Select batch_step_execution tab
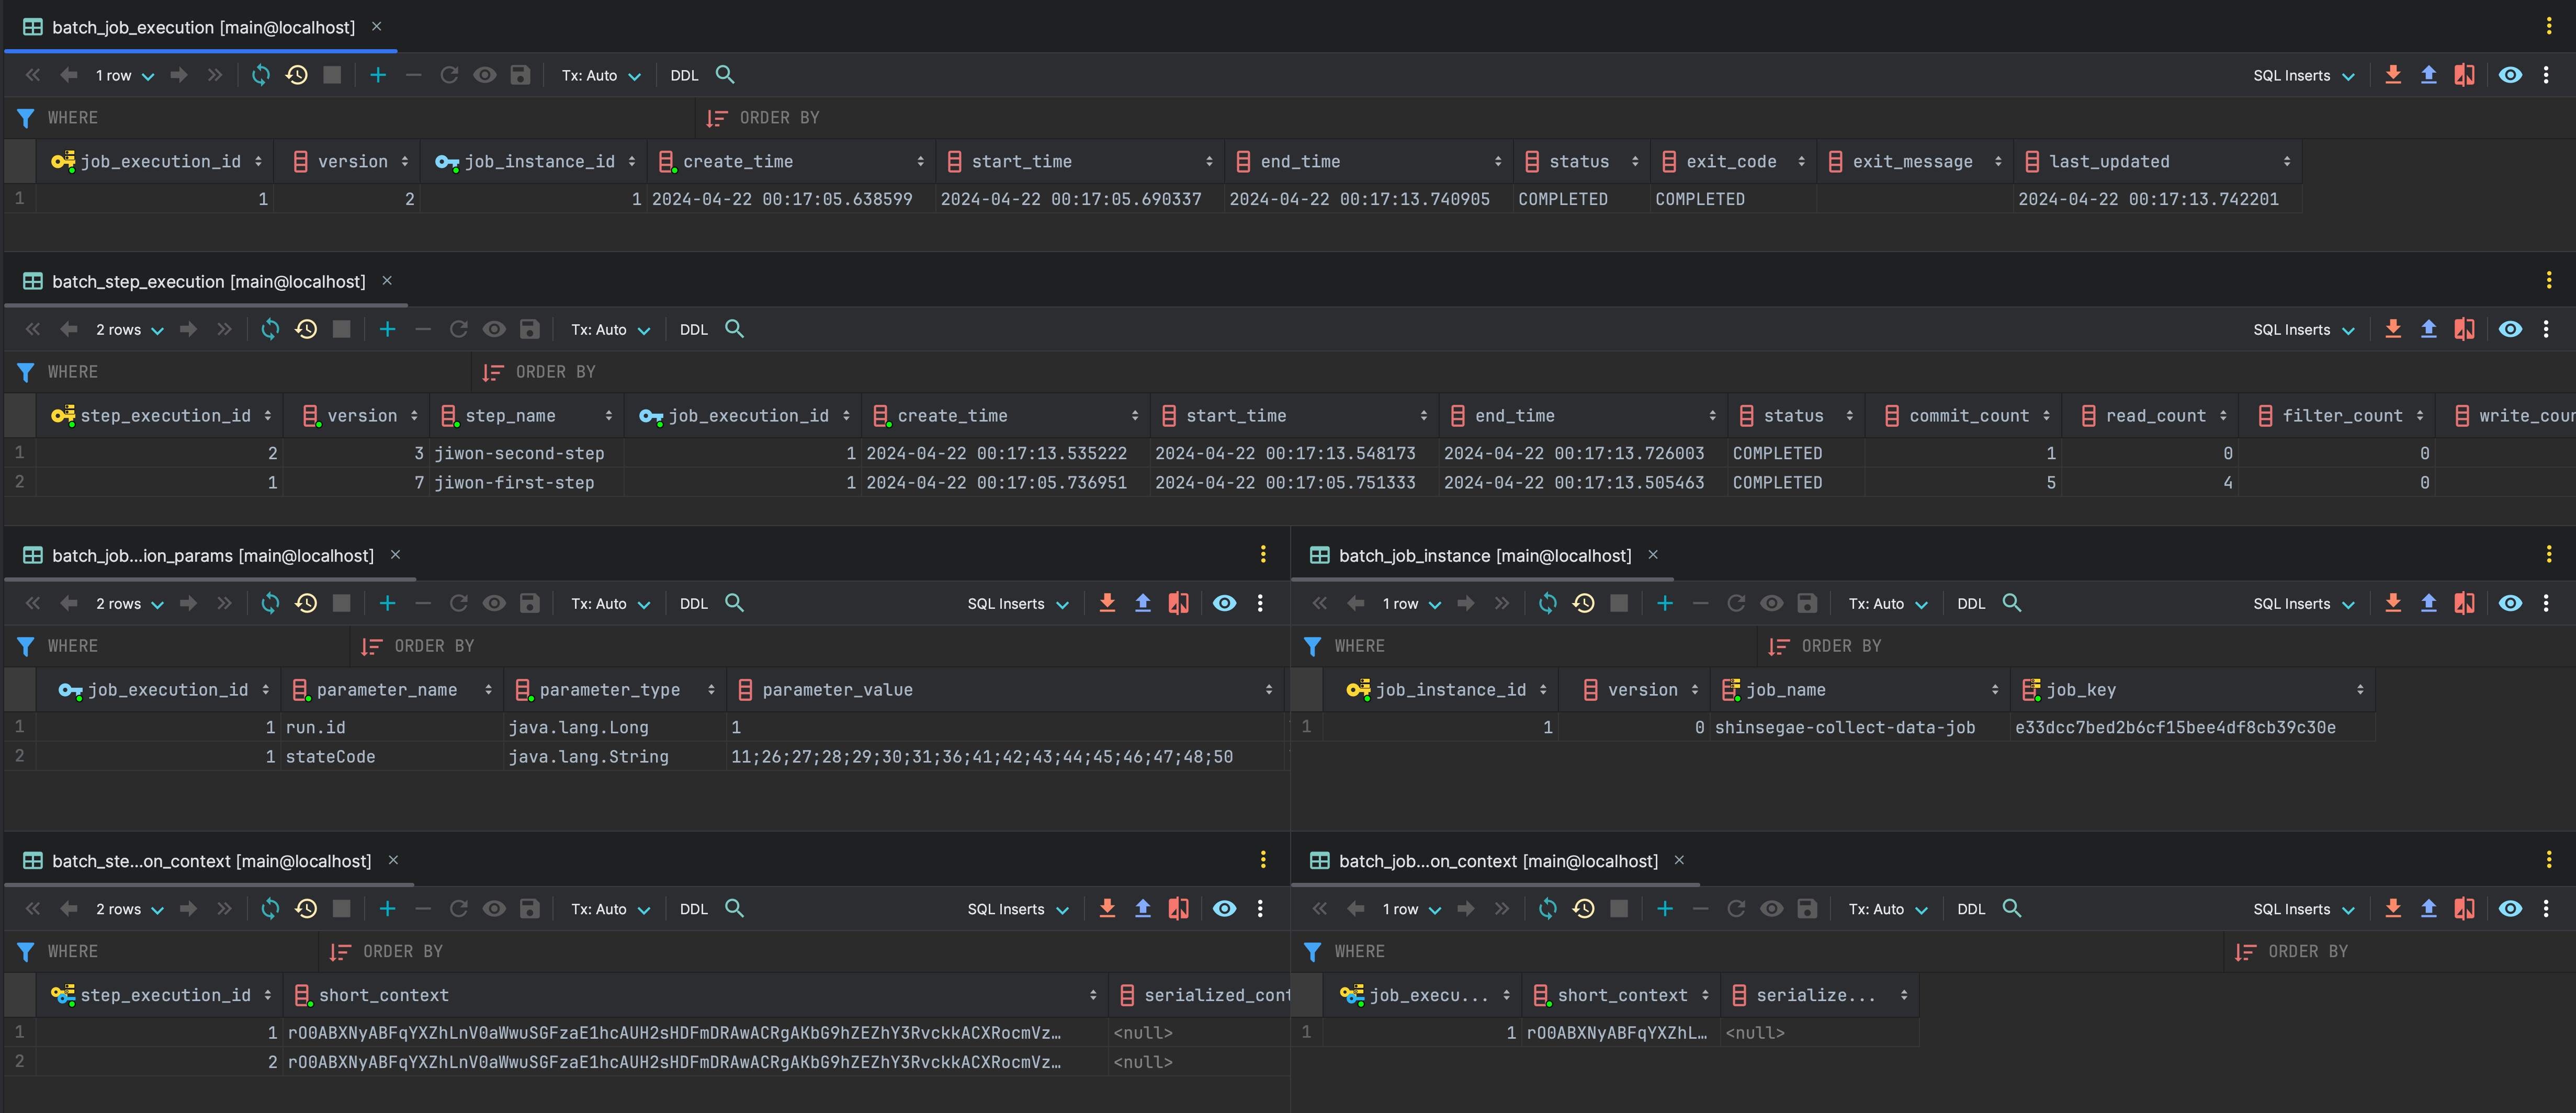The image size is (2576, 1113). point(208,281)
